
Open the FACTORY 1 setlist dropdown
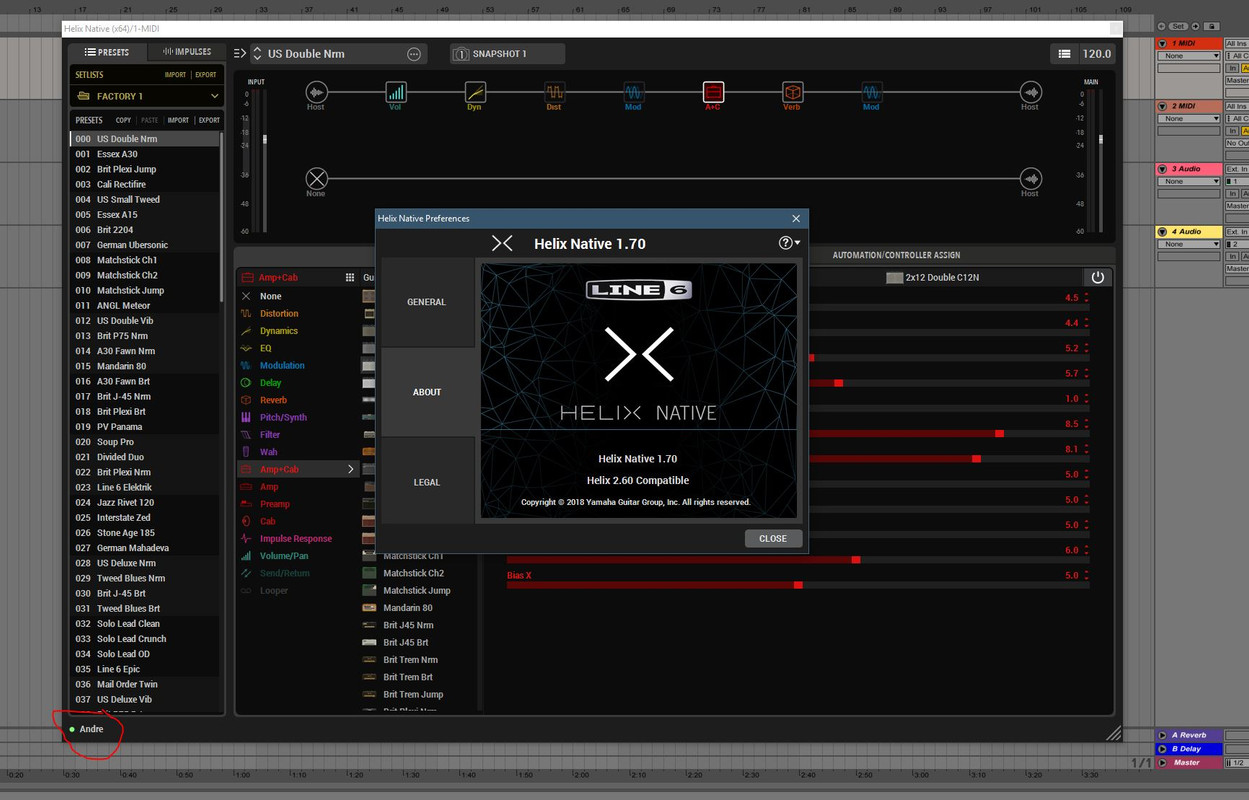(x=146, y=96)
